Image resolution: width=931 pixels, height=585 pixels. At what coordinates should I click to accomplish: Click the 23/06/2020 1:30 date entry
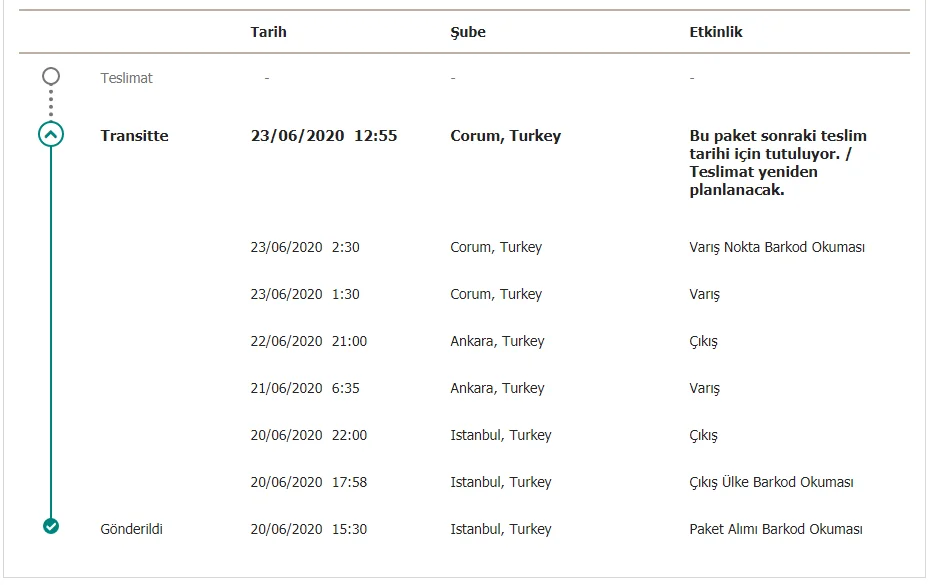click(305, 294)
